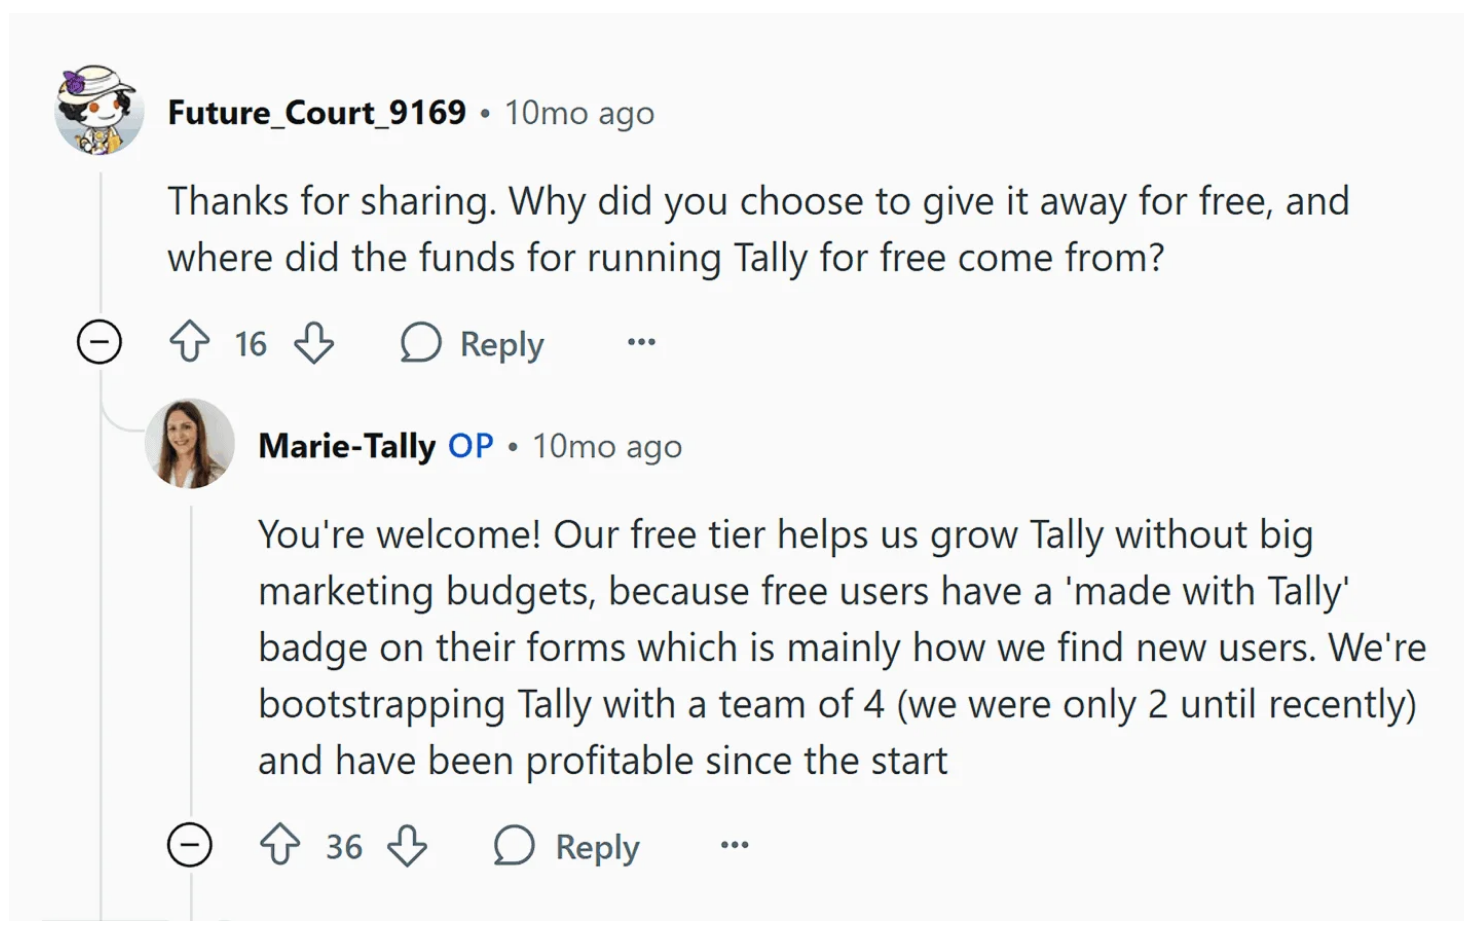
Task: Upvote Future_Court_9169's comment
Action: [x=189, y=343]
